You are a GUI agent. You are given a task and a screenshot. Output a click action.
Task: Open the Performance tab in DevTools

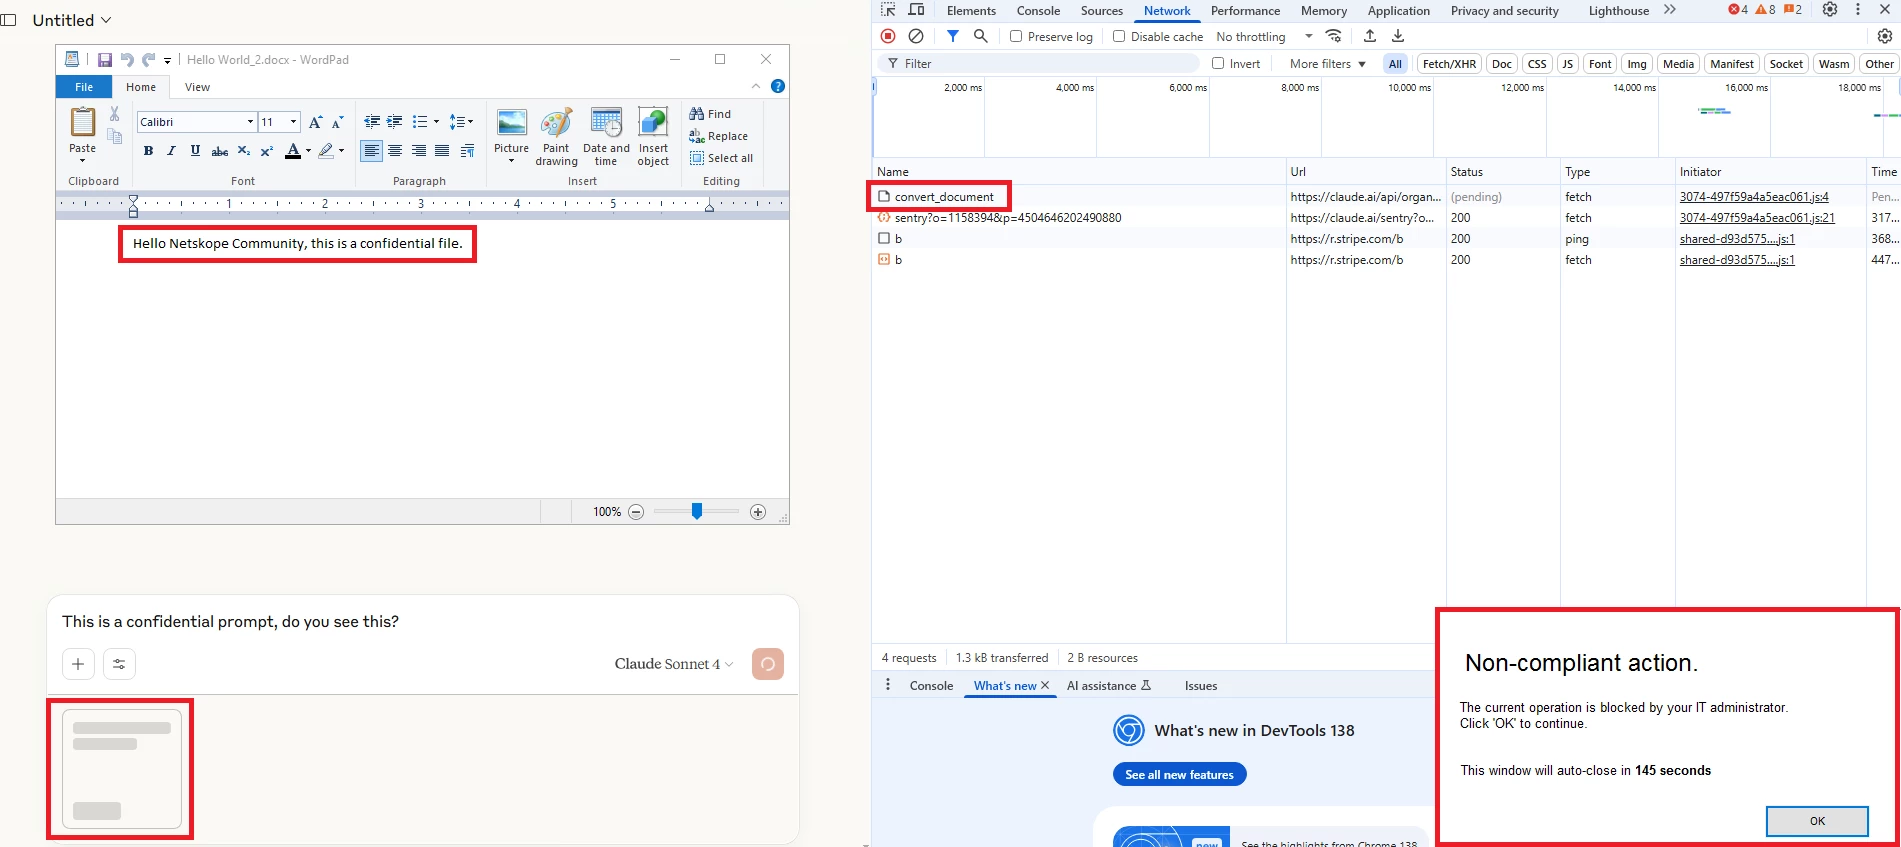1245,11
